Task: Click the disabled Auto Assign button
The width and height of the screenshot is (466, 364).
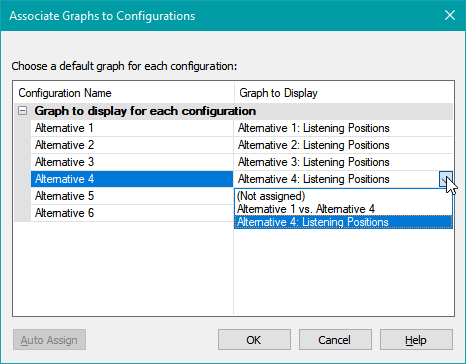Action: click(49, 340)
